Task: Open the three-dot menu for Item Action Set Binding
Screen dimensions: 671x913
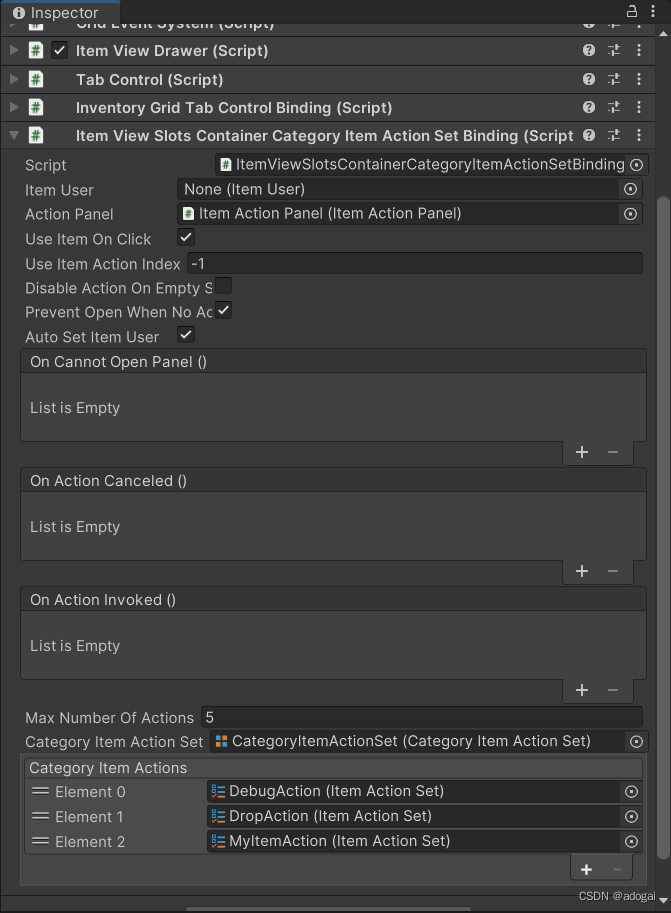Action: [639, 135]
